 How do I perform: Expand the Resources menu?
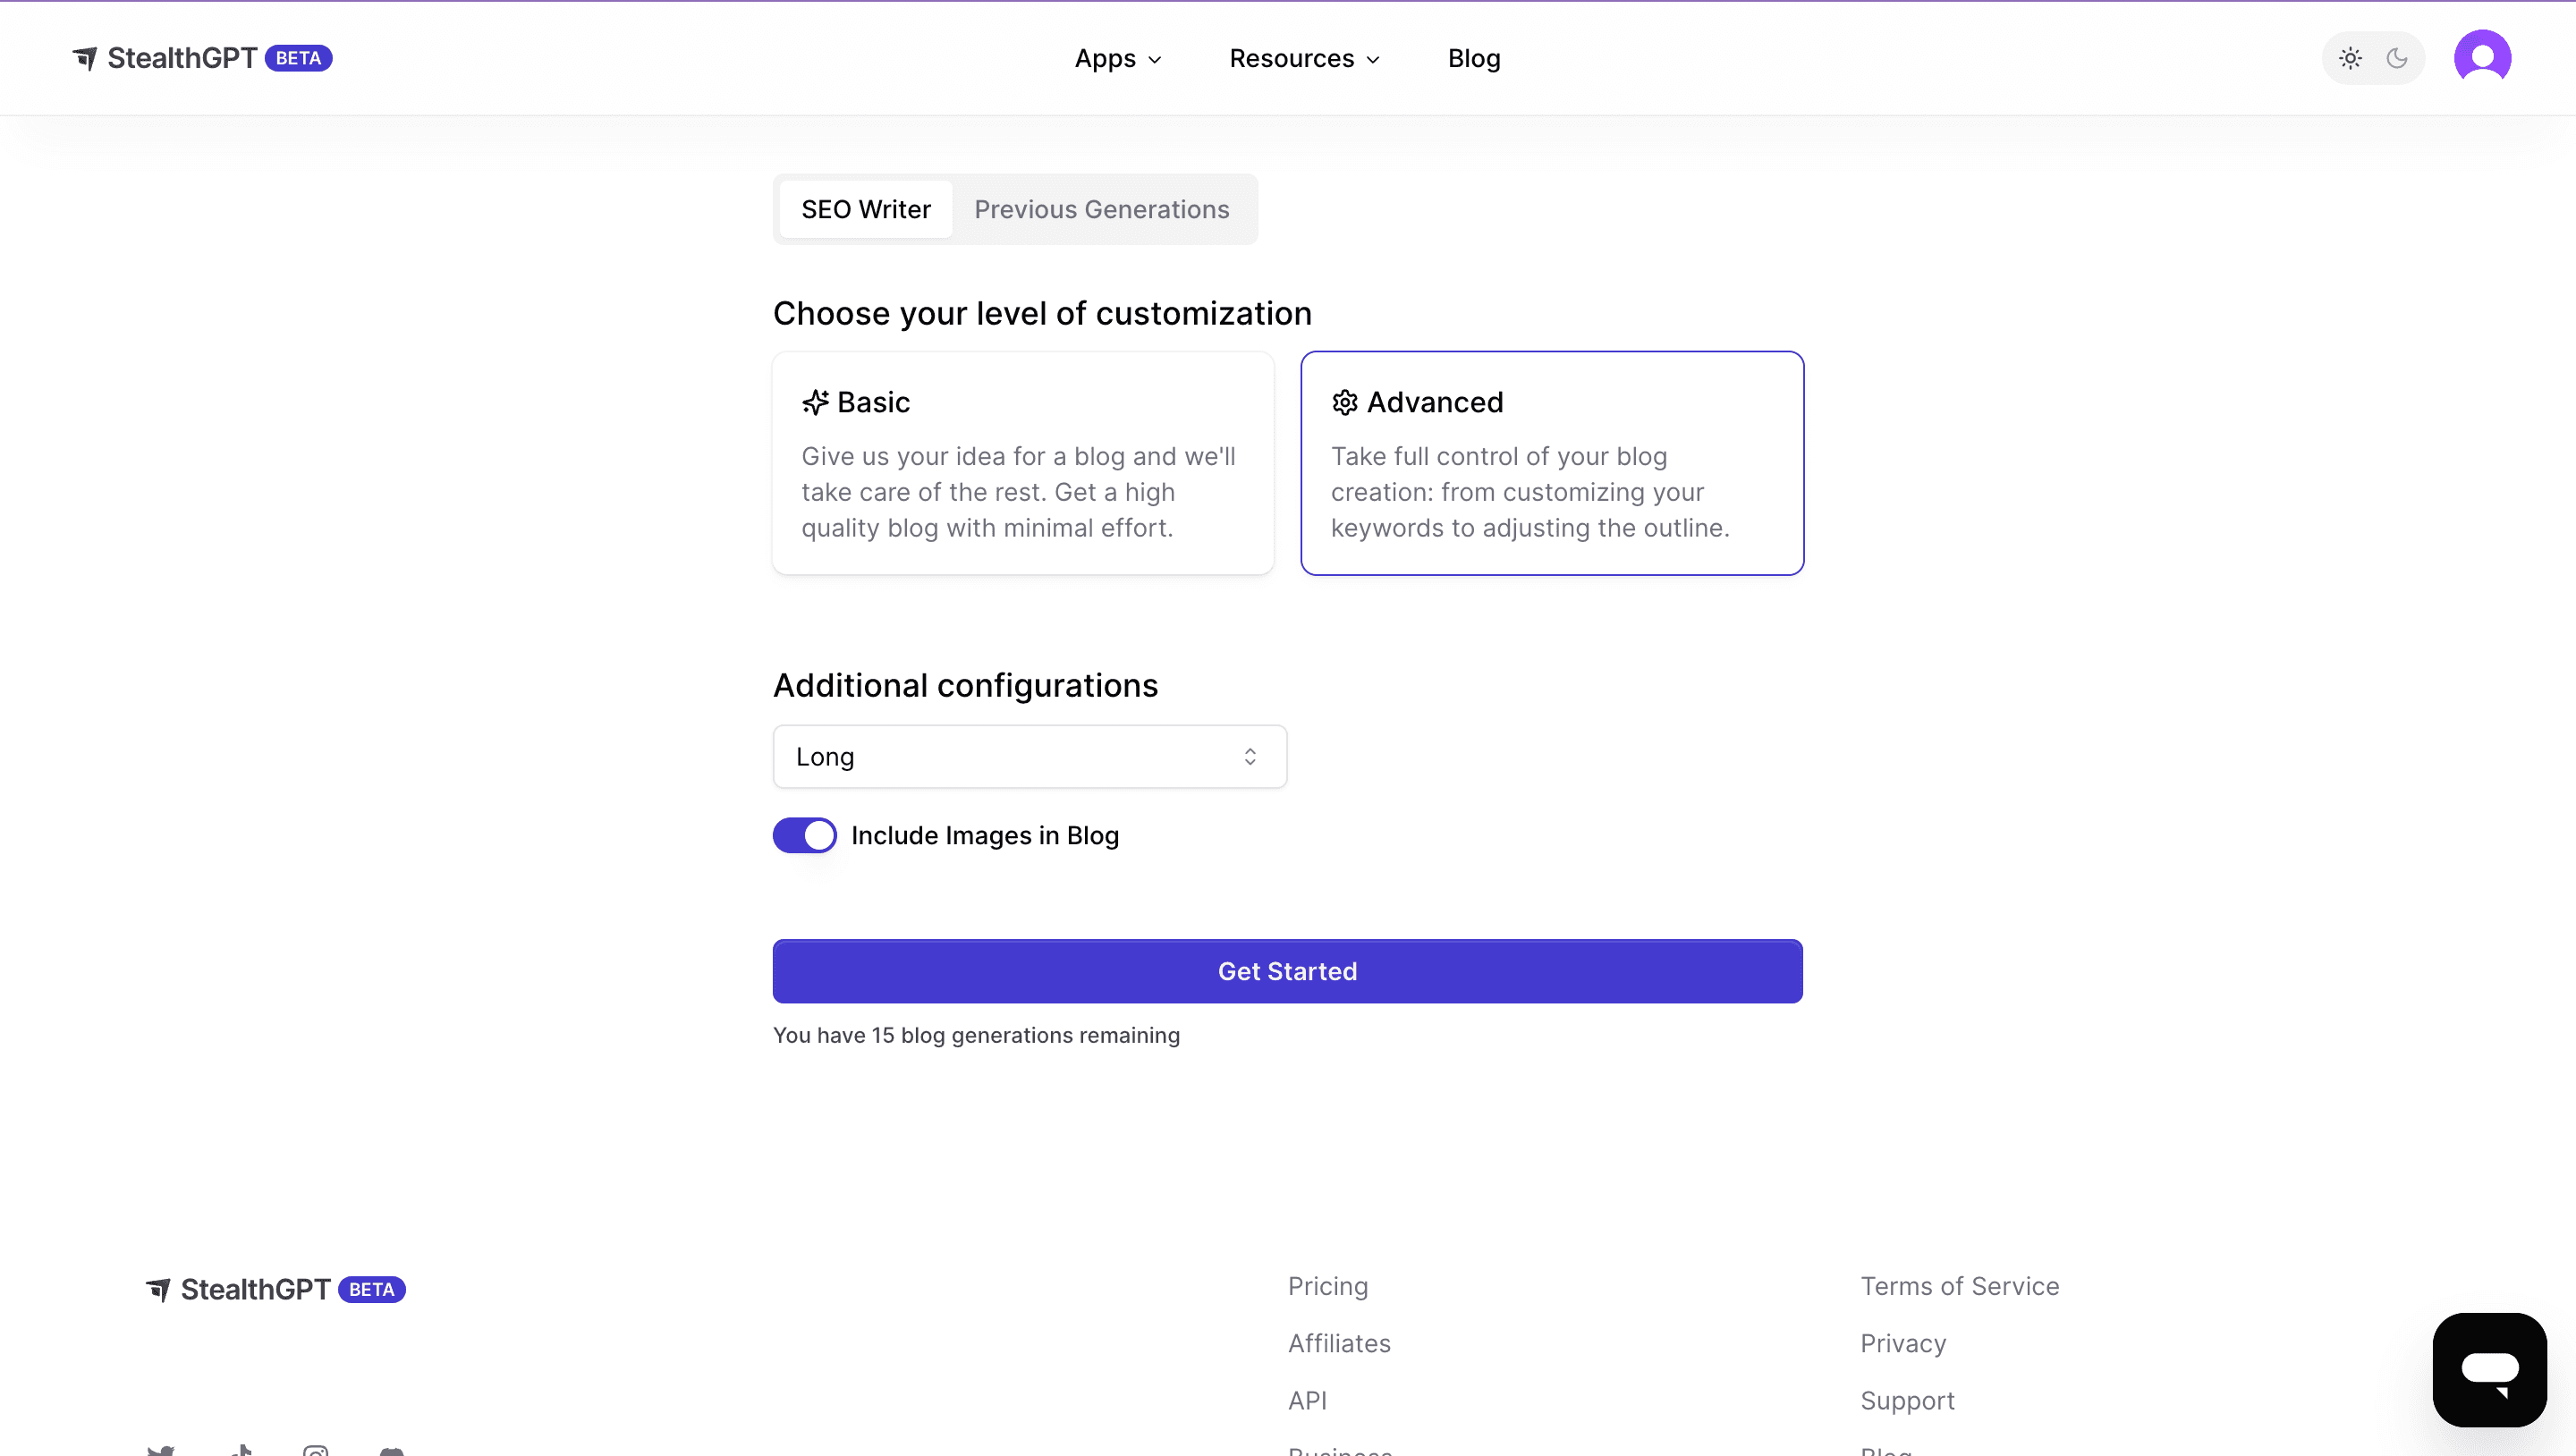click(x=1304, y=58)
